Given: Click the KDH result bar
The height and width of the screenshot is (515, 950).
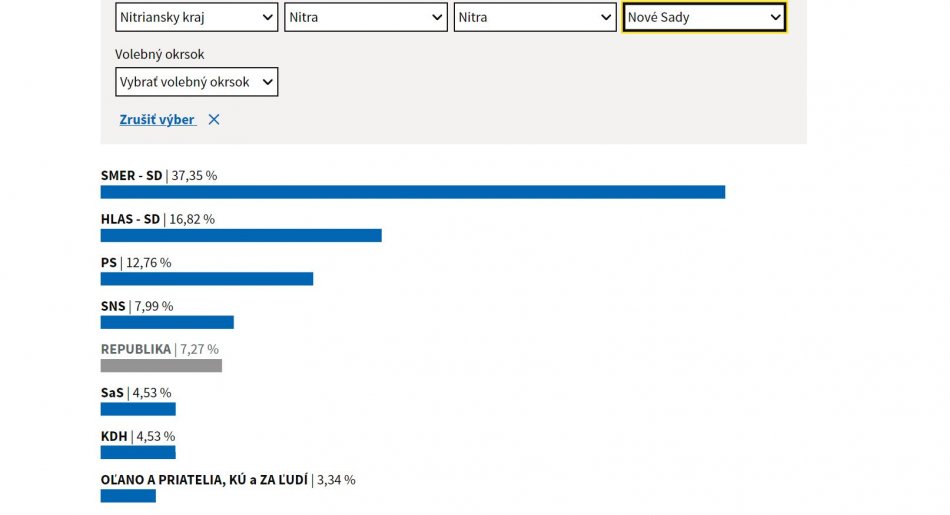Looking at the screenshot, I should pos(138,452).
